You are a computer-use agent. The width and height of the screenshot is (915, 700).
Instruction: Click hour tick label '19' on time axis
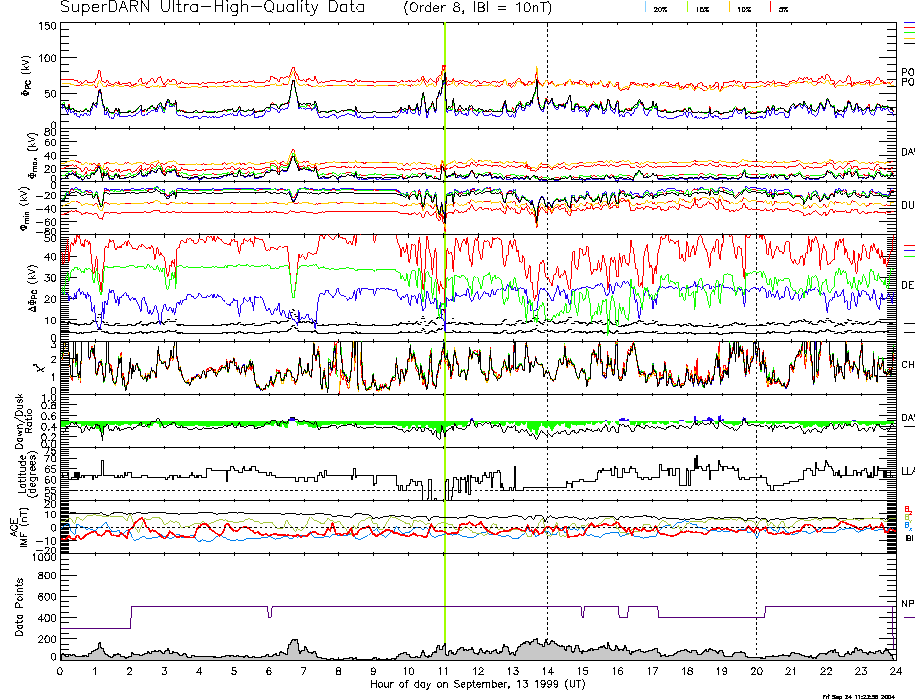point(721,671)
